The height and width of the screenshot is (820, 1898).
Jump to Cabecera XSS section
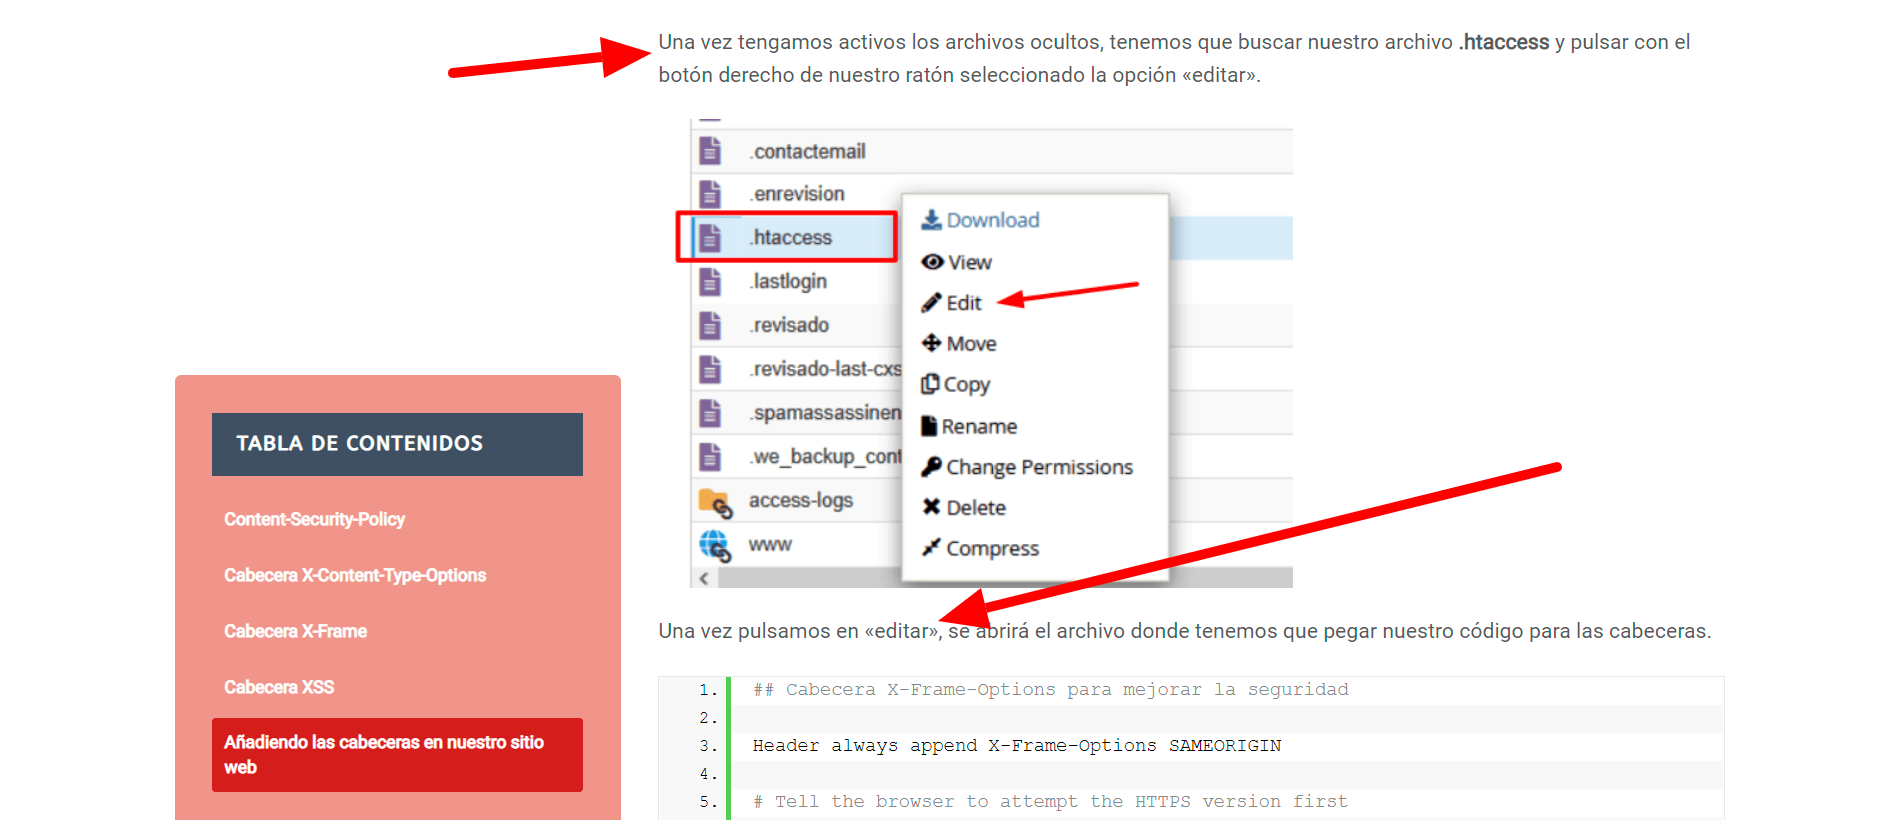click(279, 687)
